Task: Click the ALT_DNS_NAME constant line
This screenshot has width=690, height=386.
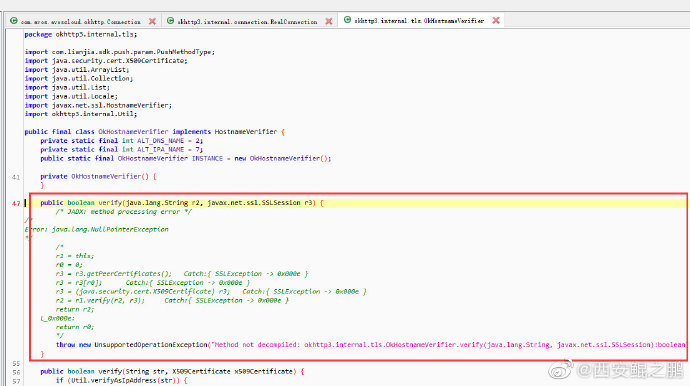Action: pyautogui.click(x=121, y=140)
